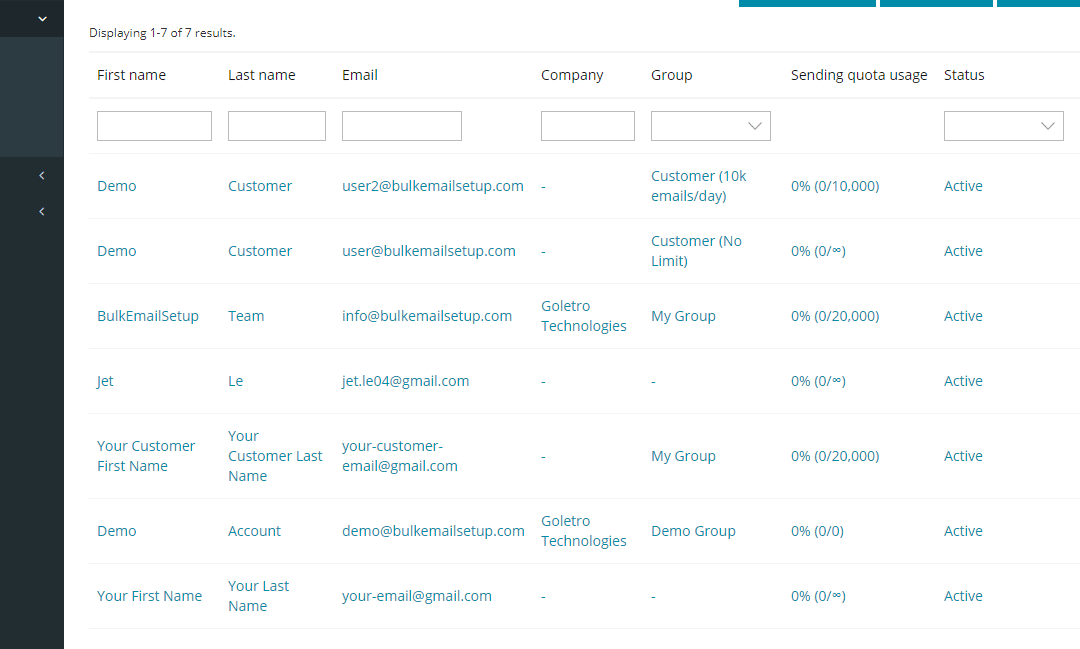Screen dimensions: 1080x649
Task: Focus the Last name filter field
Action: pos(276,126)
